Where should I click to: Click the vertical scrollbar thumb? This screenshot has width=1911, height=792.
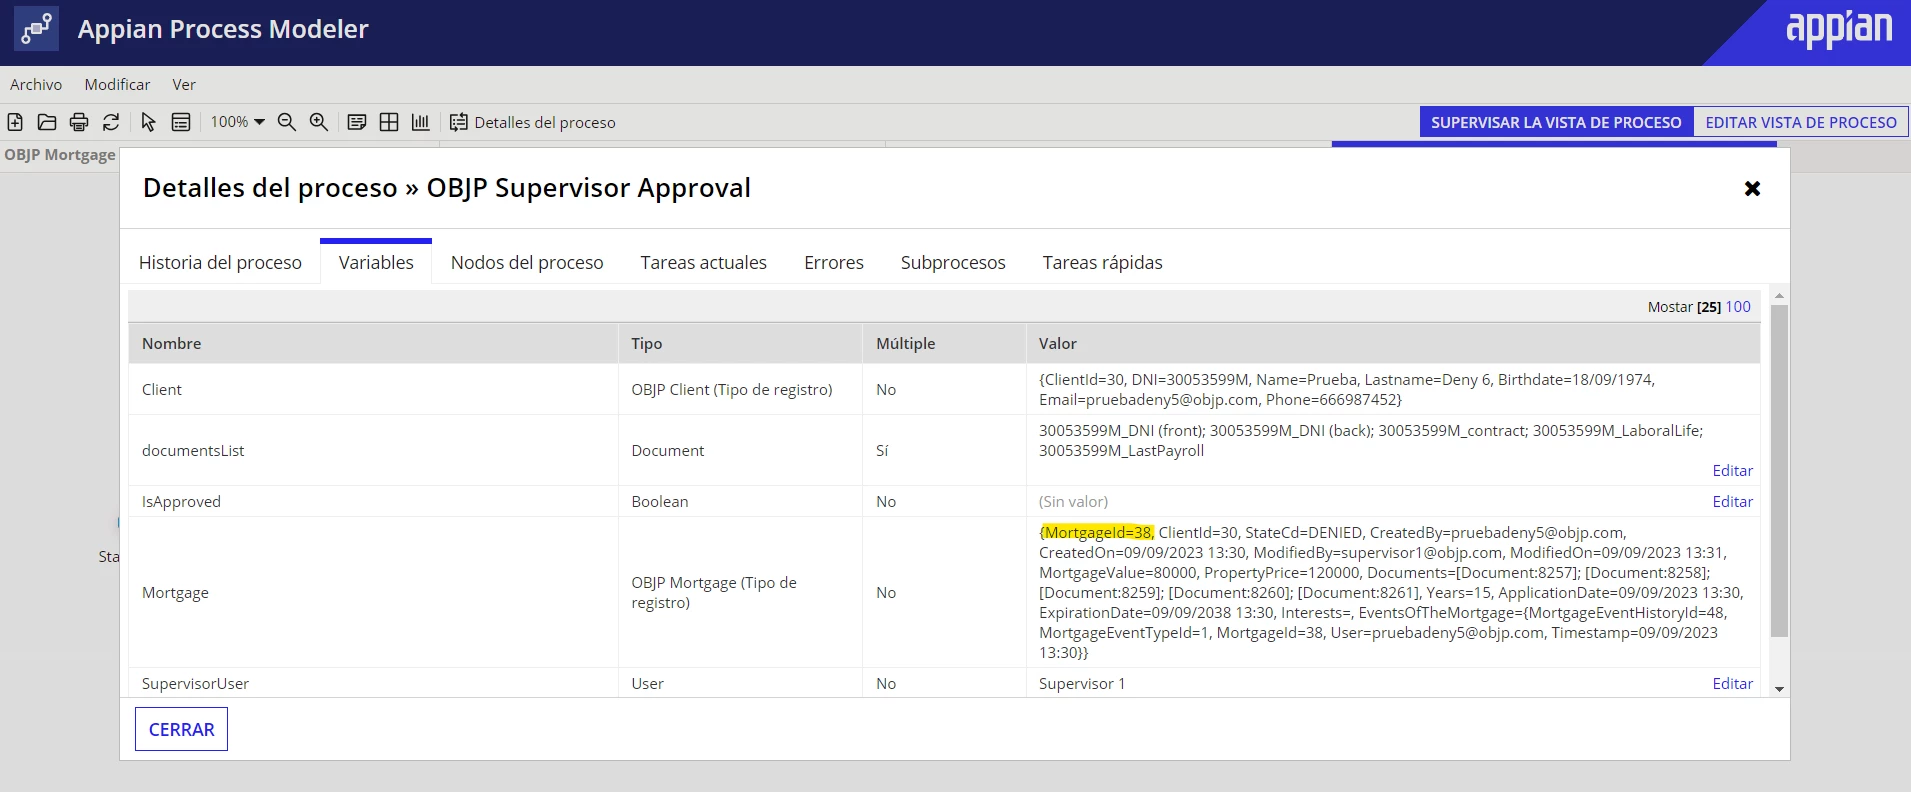tap(1779, 471)
